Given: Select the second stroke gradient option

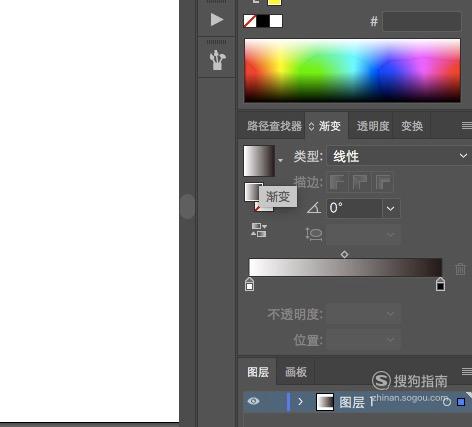Looking at the screenshot, I should point(360,182).
